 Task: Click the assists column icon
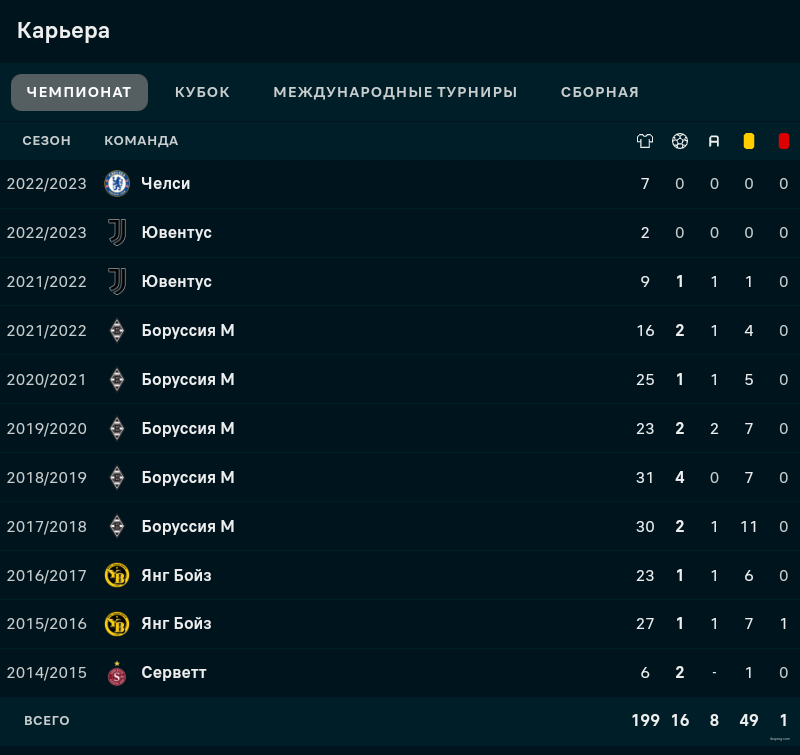coord(714,141)
